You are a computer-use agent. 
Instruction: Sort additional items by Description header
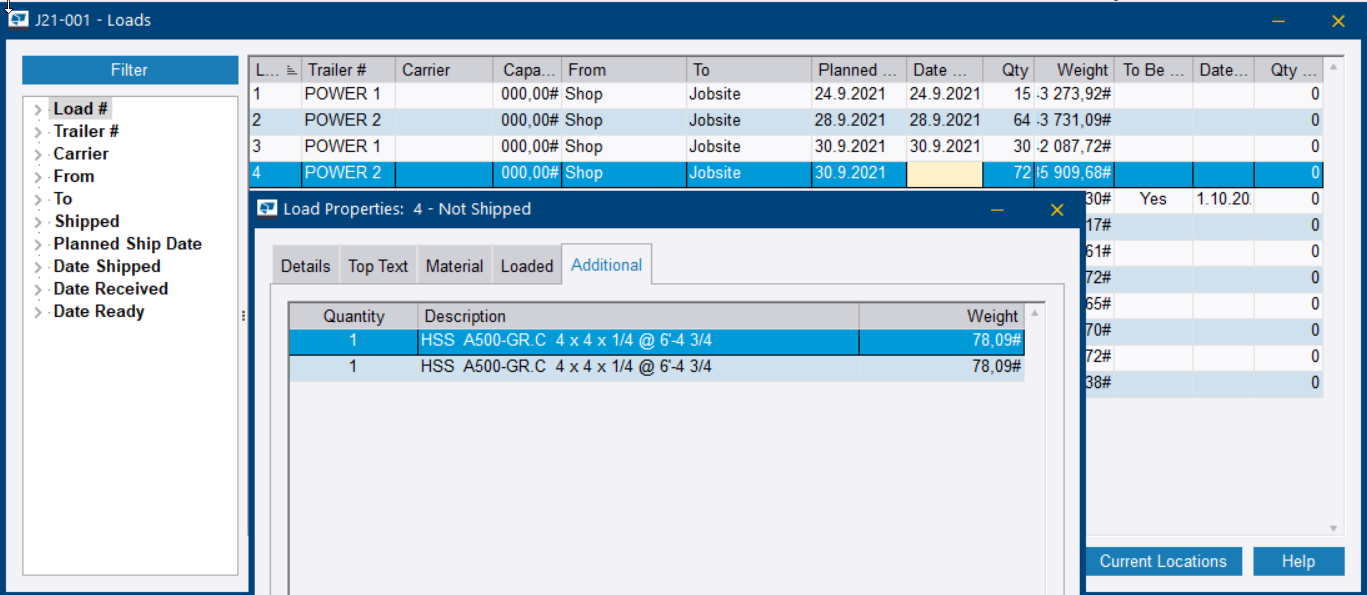[638, 316]
